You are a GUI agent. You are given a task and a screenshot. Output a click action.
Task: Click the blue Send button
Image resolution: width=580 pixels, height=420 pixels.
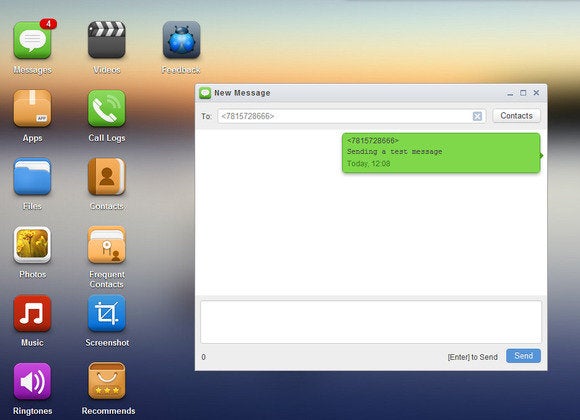point(523,356)
